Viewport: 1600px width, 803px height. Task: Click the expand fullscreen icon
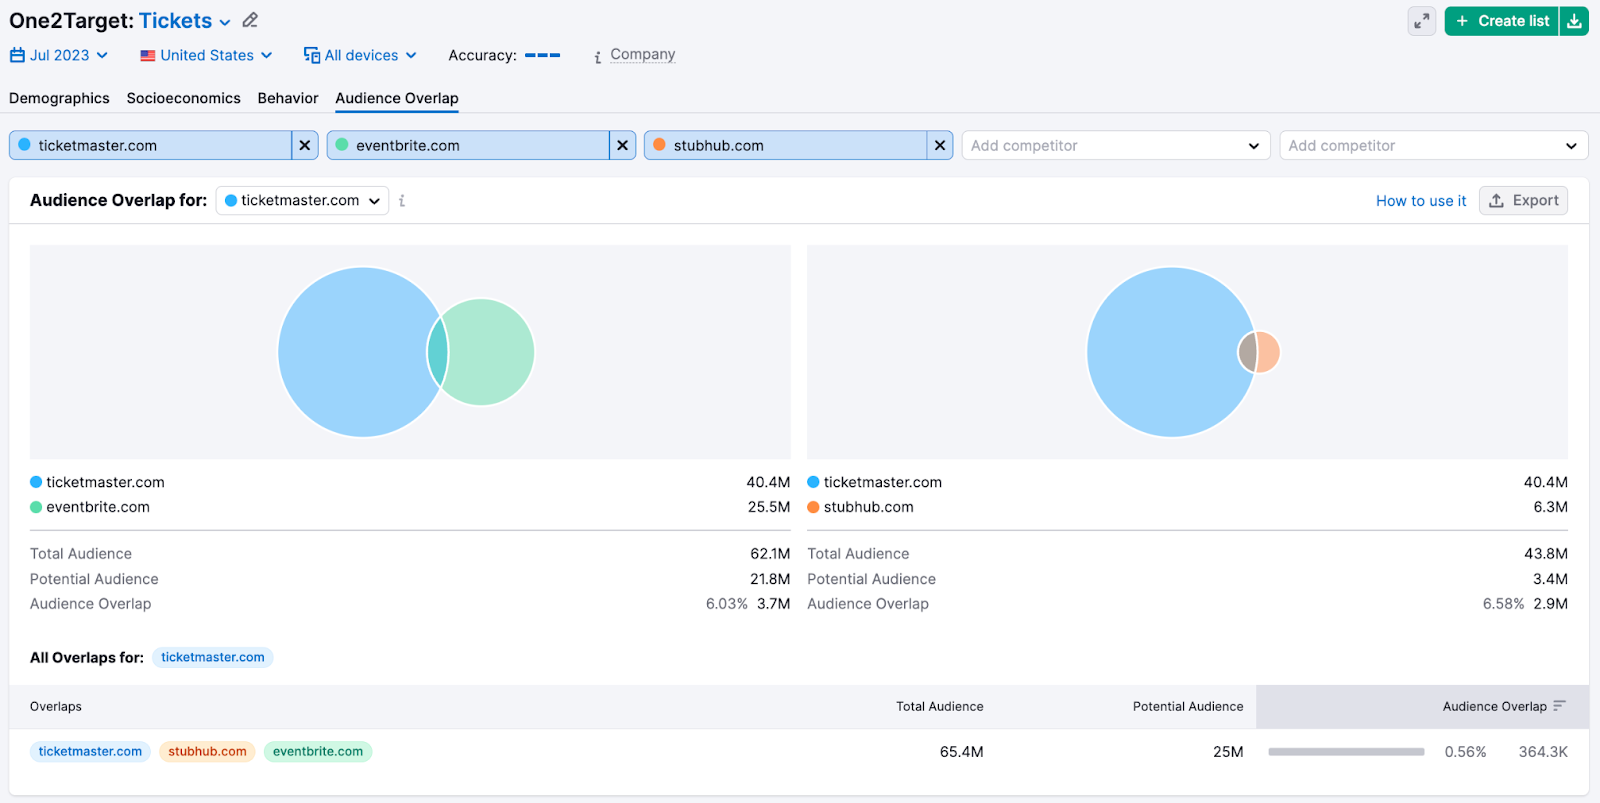click(x=1421, y=21)
